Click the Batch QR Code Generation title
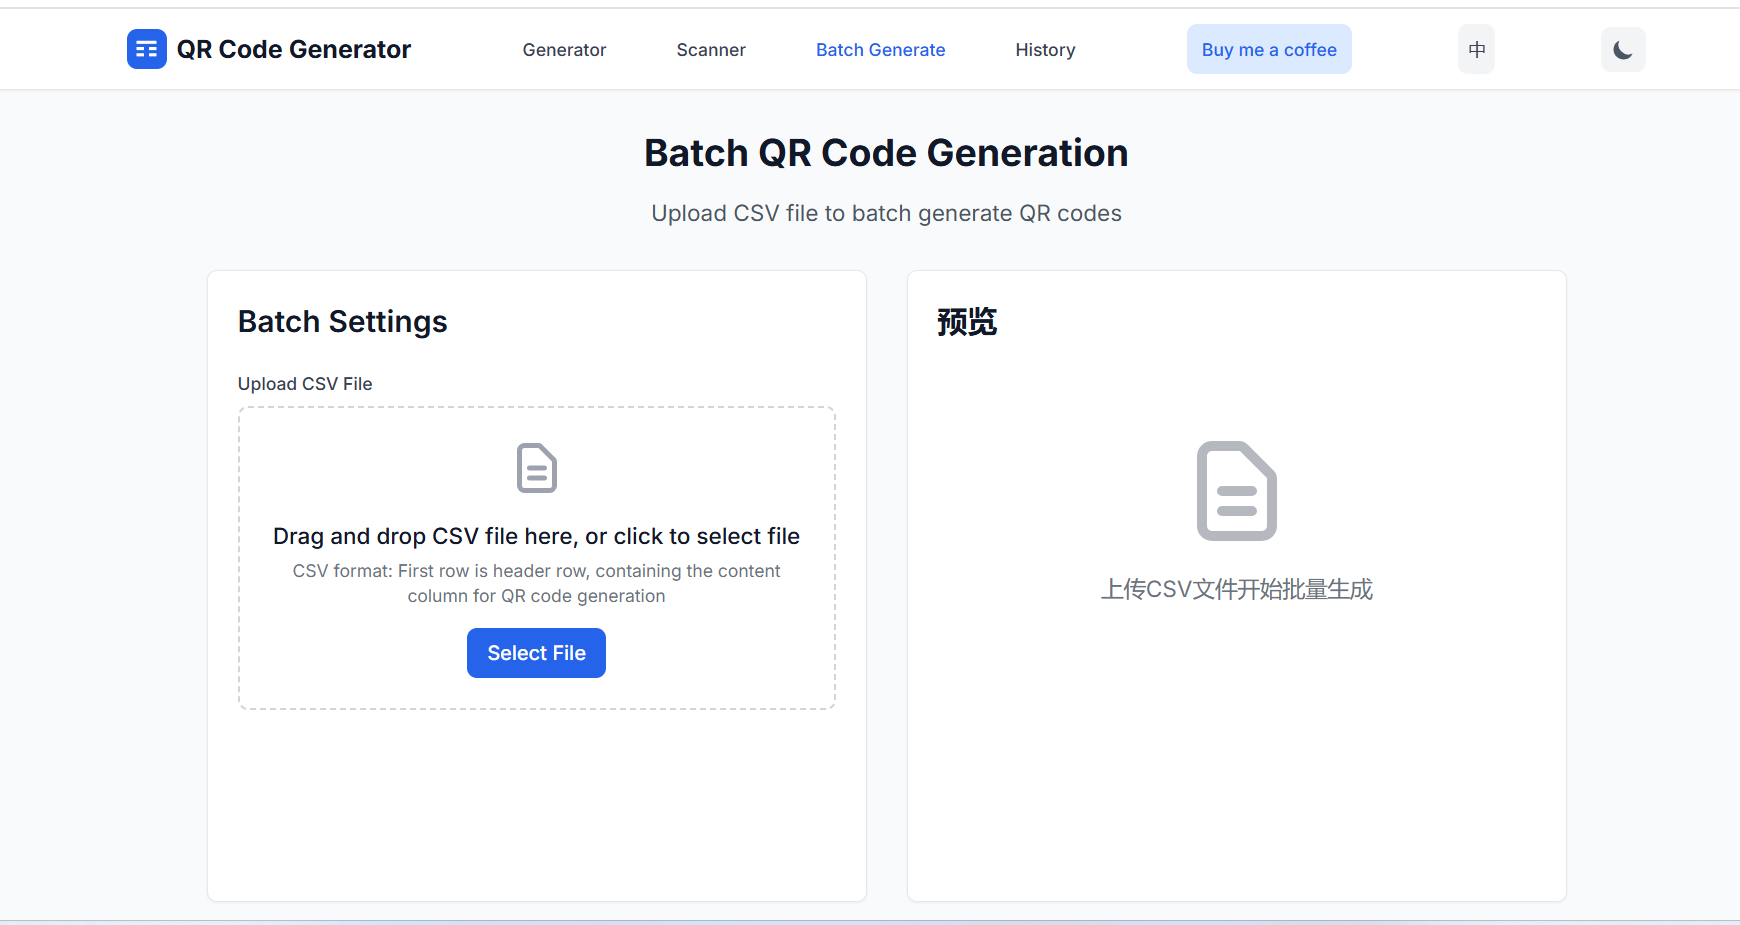 [x=885, y=152]
